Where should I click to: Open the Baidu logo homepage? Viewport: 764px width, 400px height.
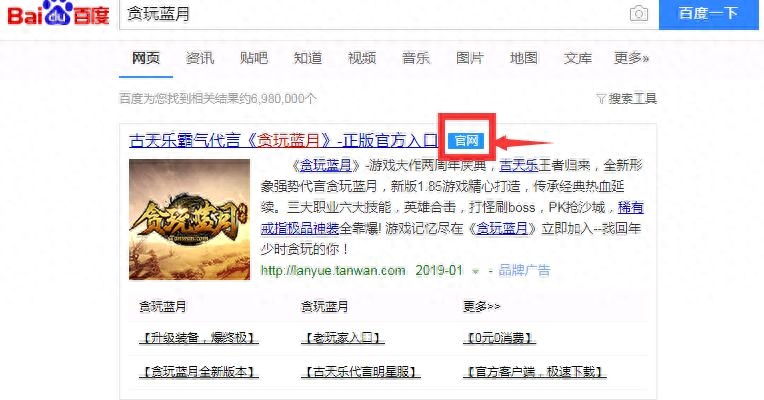(x=58, y=13)
